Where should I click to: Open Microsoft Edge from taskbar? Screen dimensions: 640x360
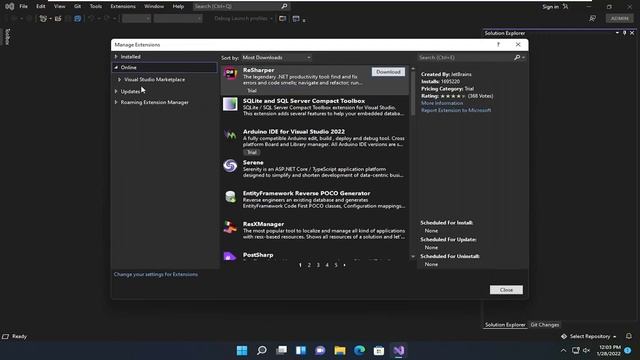click(x=359, y=350)
